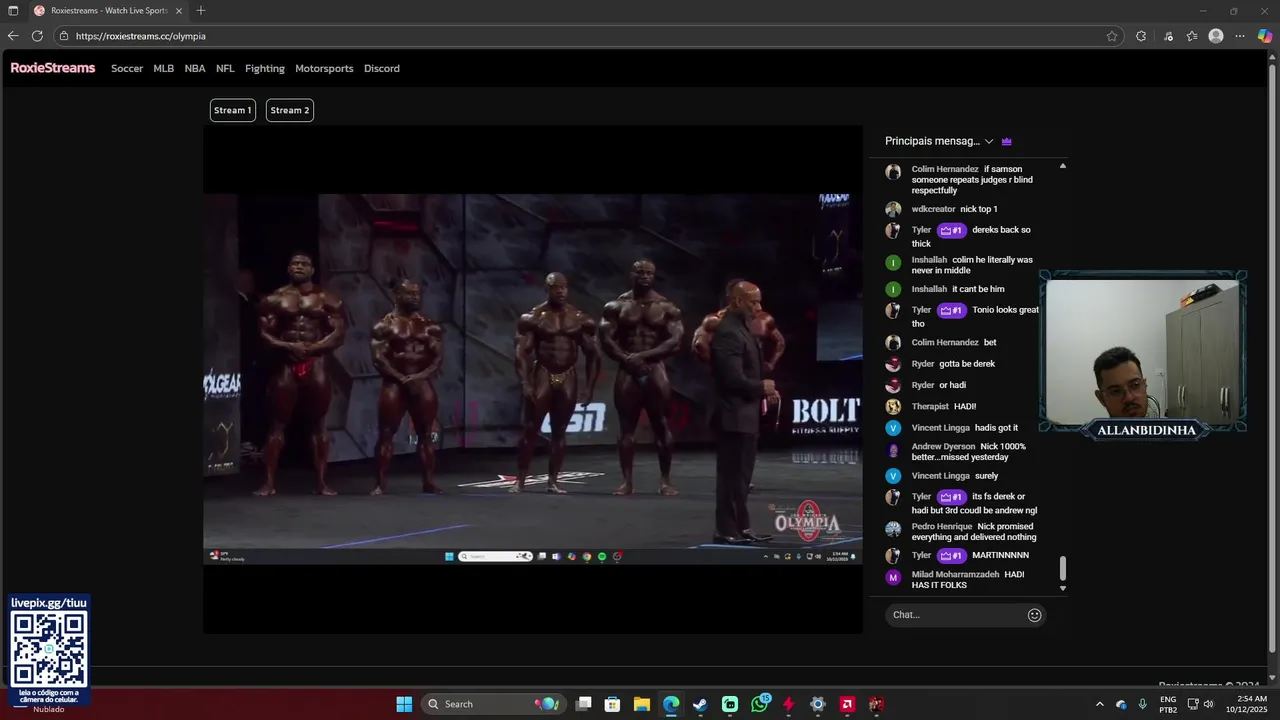Select the Roxiestreams browser tab
This screenshot has height=720, width=1280.
tap(108, 11)
